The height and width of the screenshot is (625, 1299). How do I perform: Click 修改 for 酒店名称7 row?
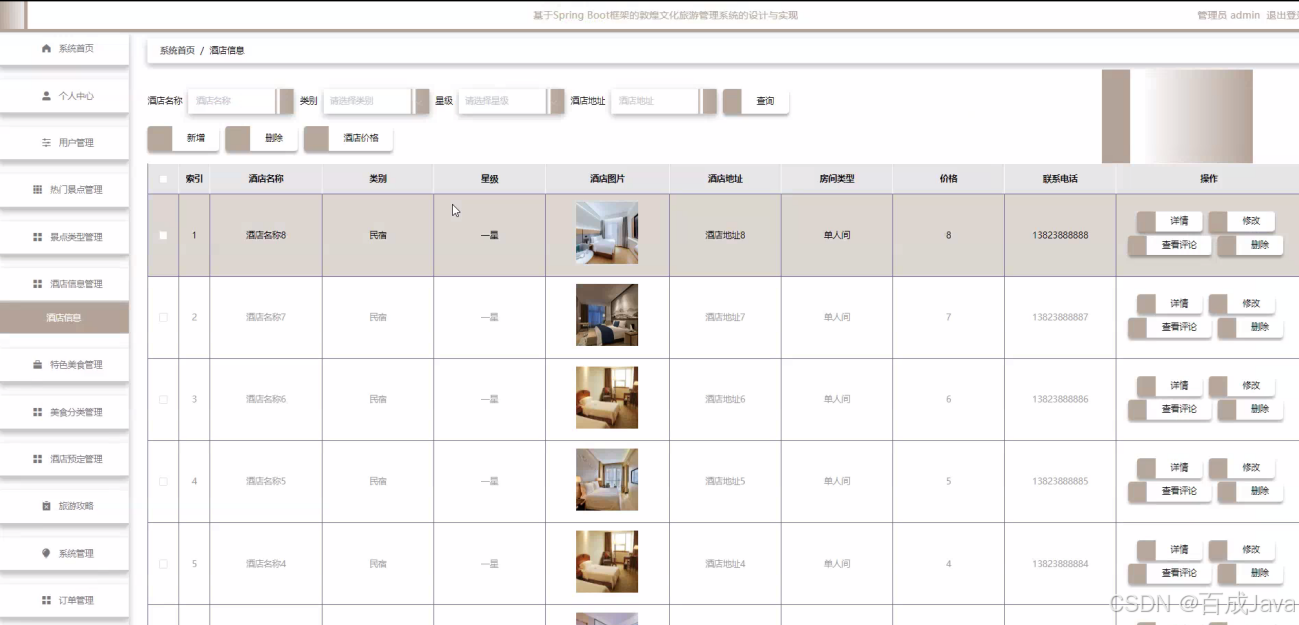click(x=1241, y=303)
